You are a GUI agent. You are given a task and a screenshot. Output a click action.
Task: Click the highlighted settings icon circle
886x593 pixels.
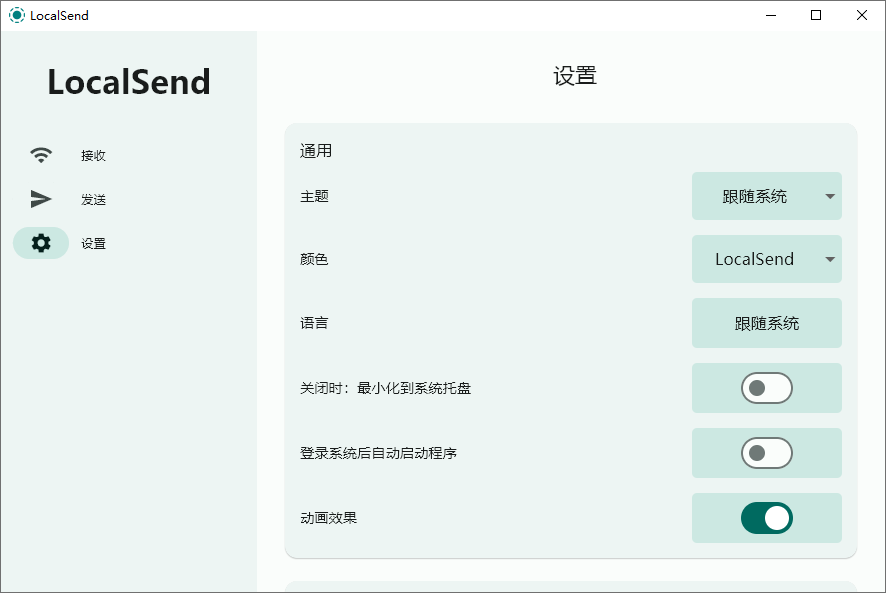click(x=40, y=243)
